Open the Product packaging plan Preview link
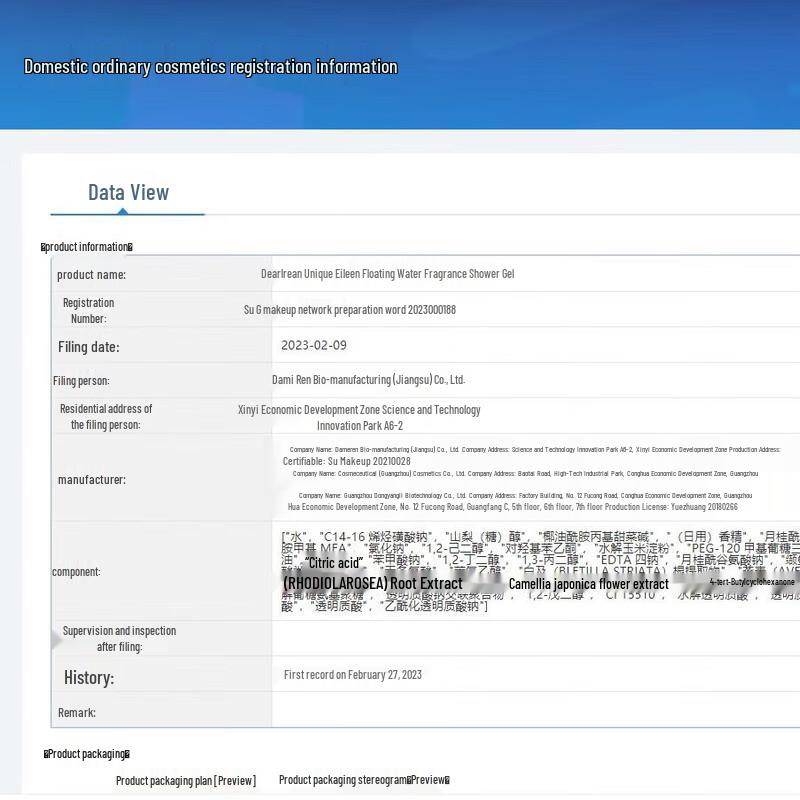800x800 pixels. coord(186,781)
